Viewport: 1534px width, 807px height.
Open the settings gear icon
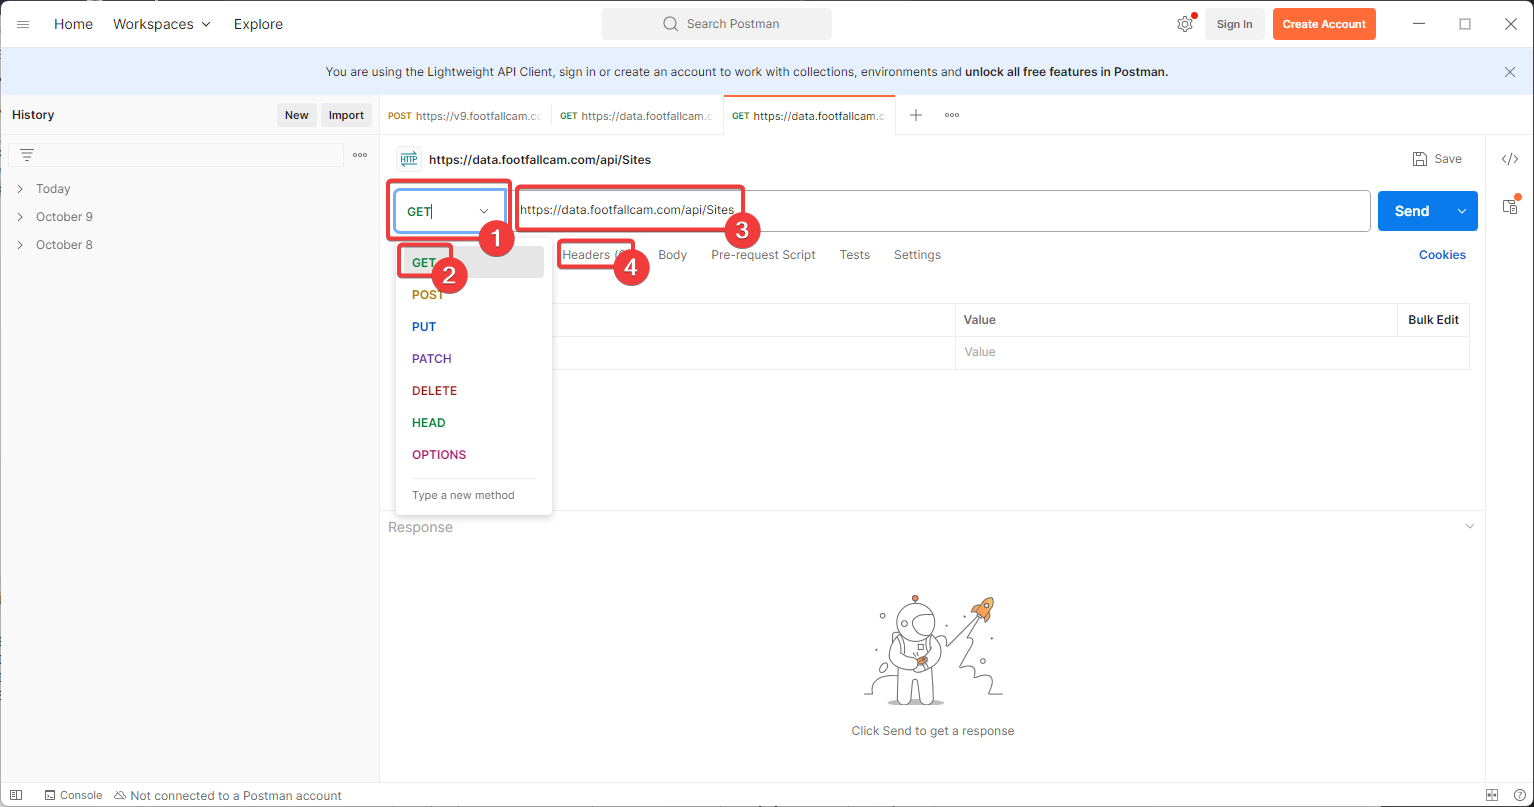(1184, 24)
